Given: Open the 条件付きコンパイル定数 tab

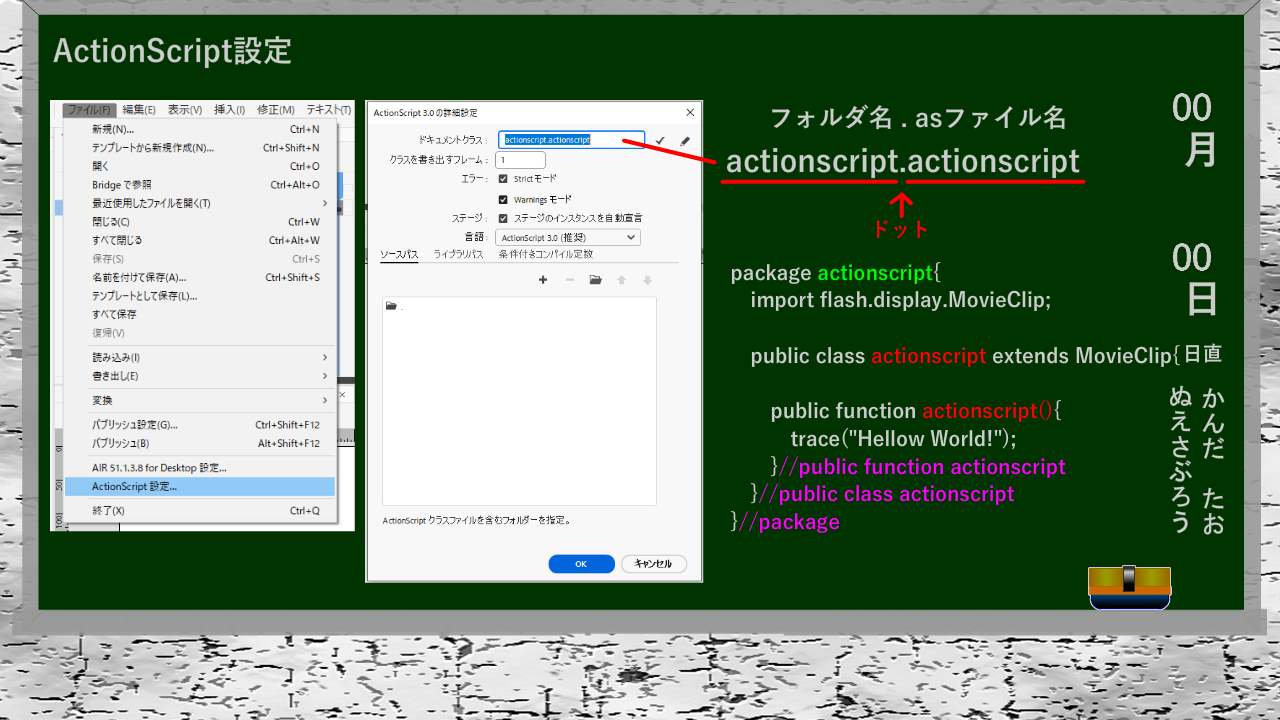Looking at the screenshot, I should 546,255.
